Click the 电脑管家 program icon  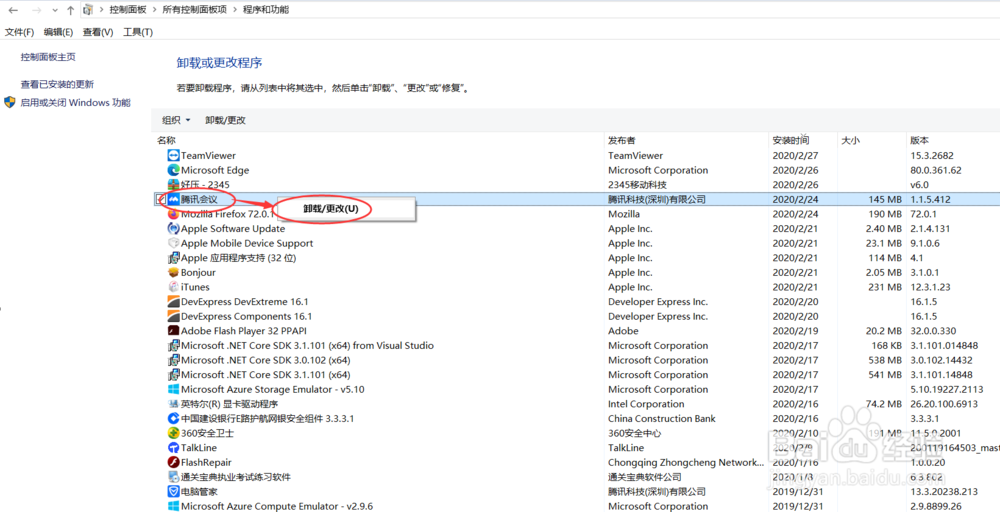coord(173,492)
